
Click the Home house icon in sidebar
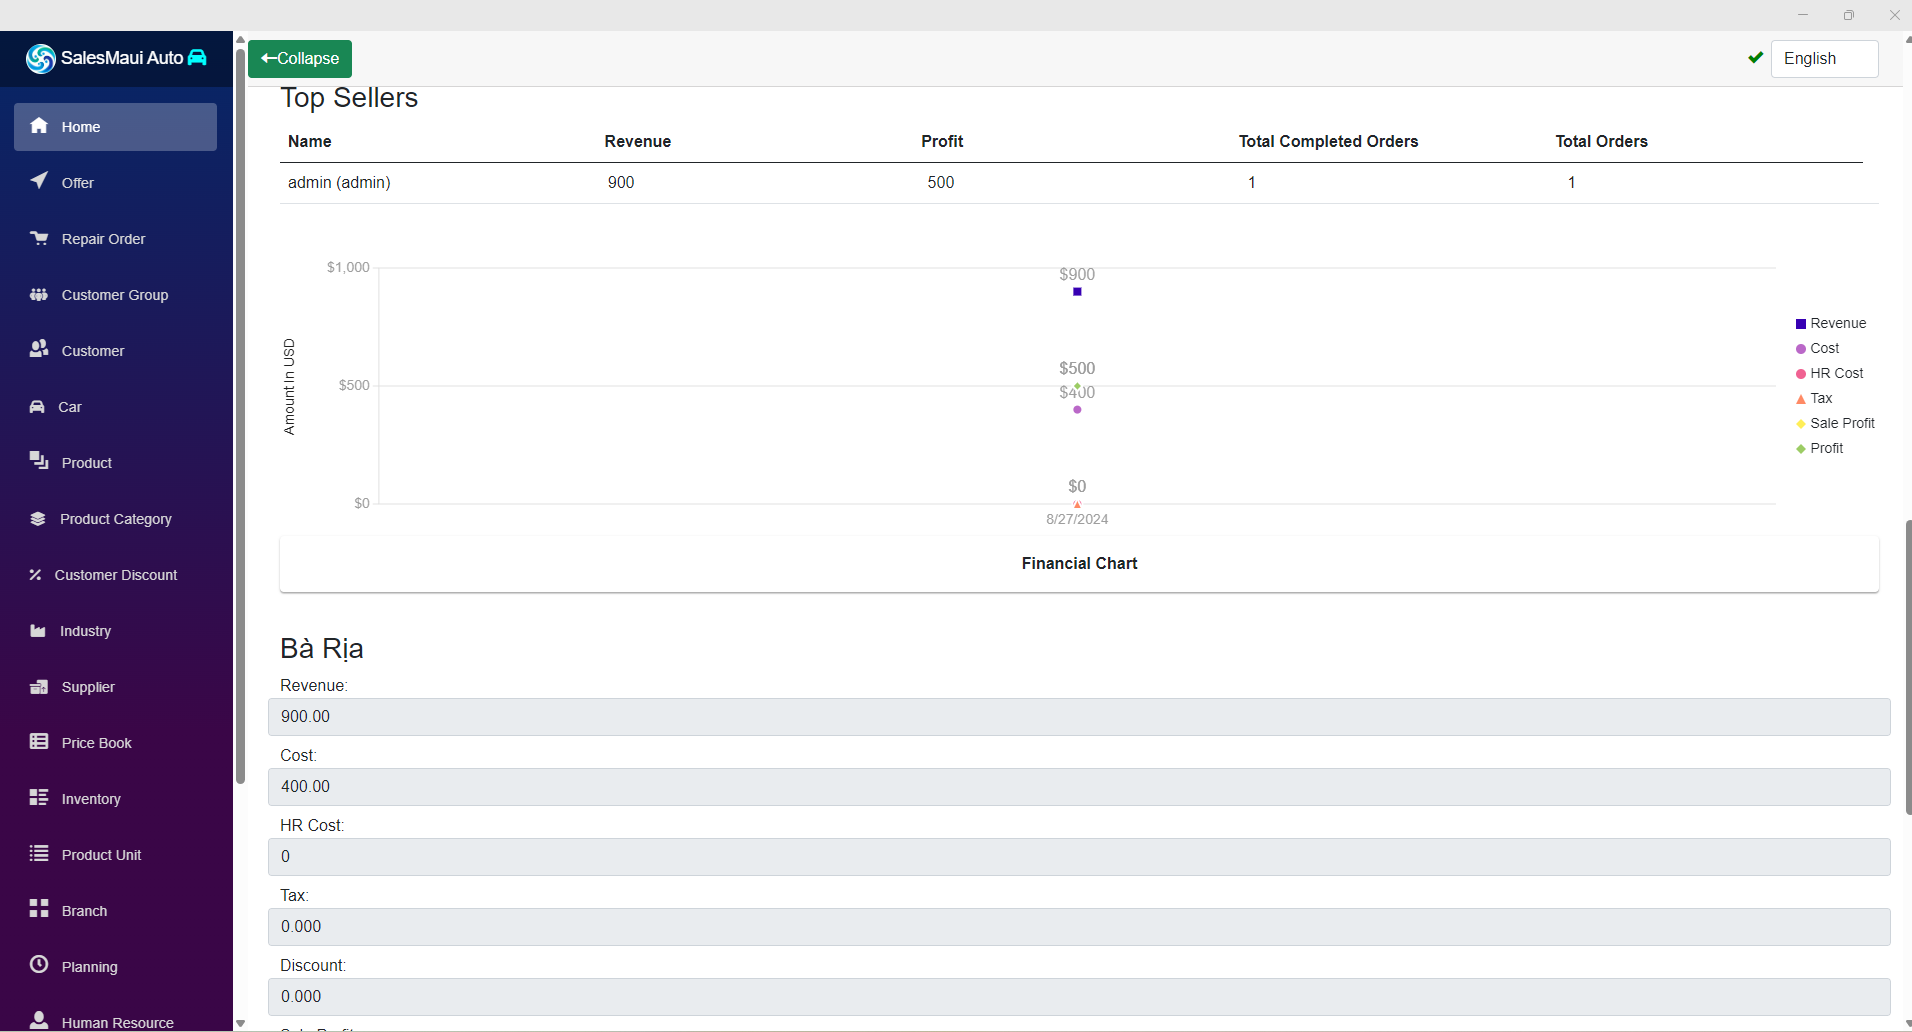pyautogui.click(x=39, y=126)
